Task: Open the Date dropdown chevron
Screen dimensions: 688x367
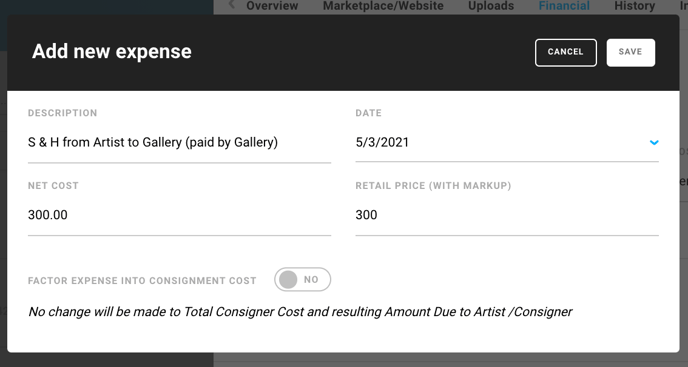Action: point(654,142)
